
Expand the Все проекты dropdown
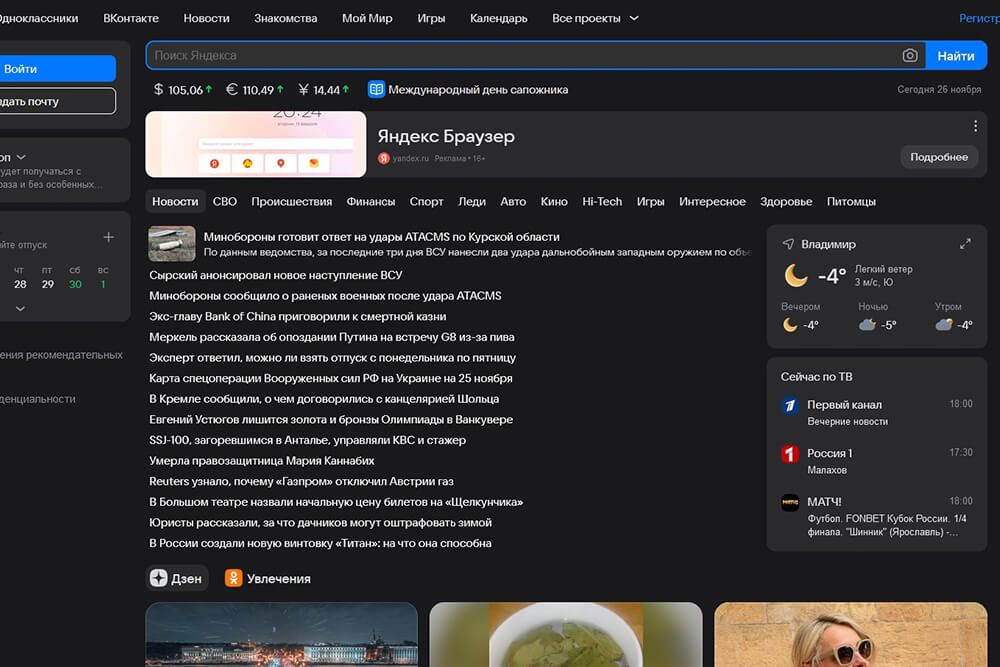coord(595,18)
